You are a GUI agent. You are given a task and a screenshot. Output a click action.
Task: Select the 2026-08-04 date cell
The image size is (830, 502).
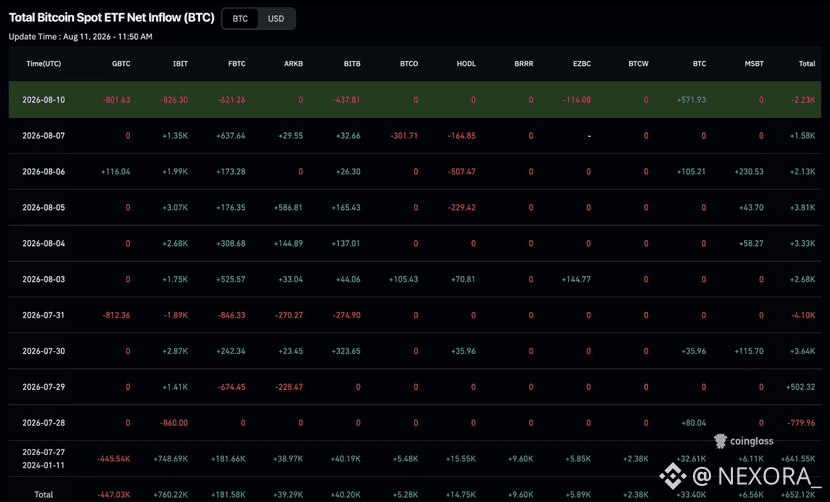(x=43, y=244)
